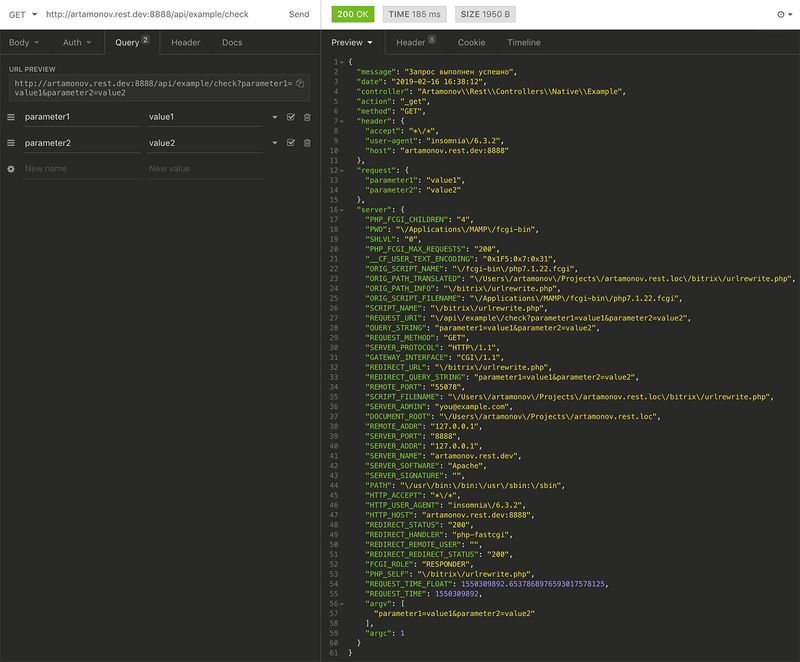
Task: Open the Auth type dropdown tab
Action: [76, 43]
